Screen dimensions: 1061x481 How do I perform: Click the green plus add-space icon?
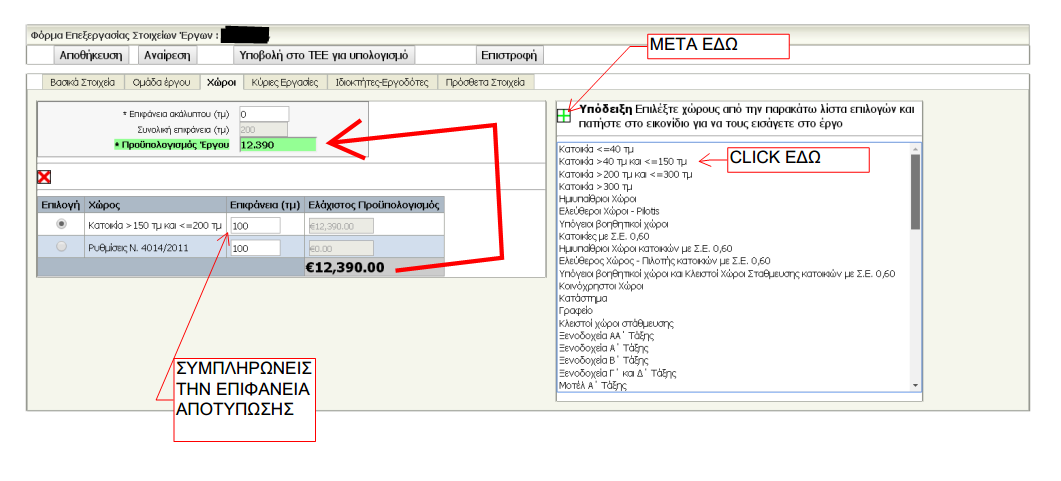[x=564, y=116]
